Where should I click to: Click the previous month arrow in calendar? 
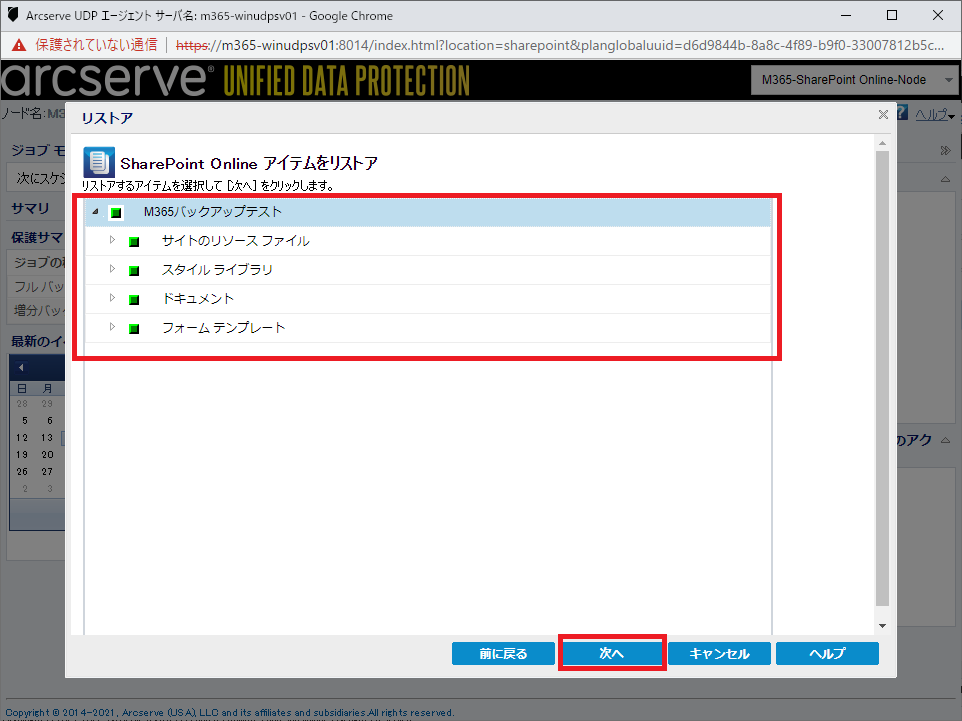click(21, 368)
